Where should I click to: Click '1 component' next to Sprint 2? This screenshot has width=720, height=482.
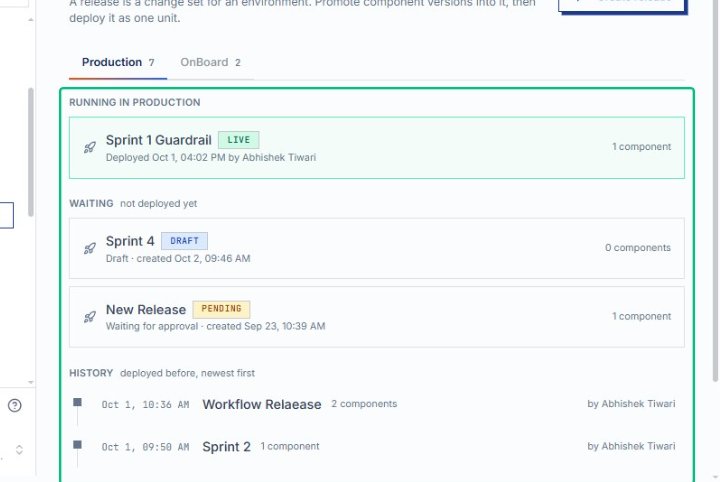point(290,446)
